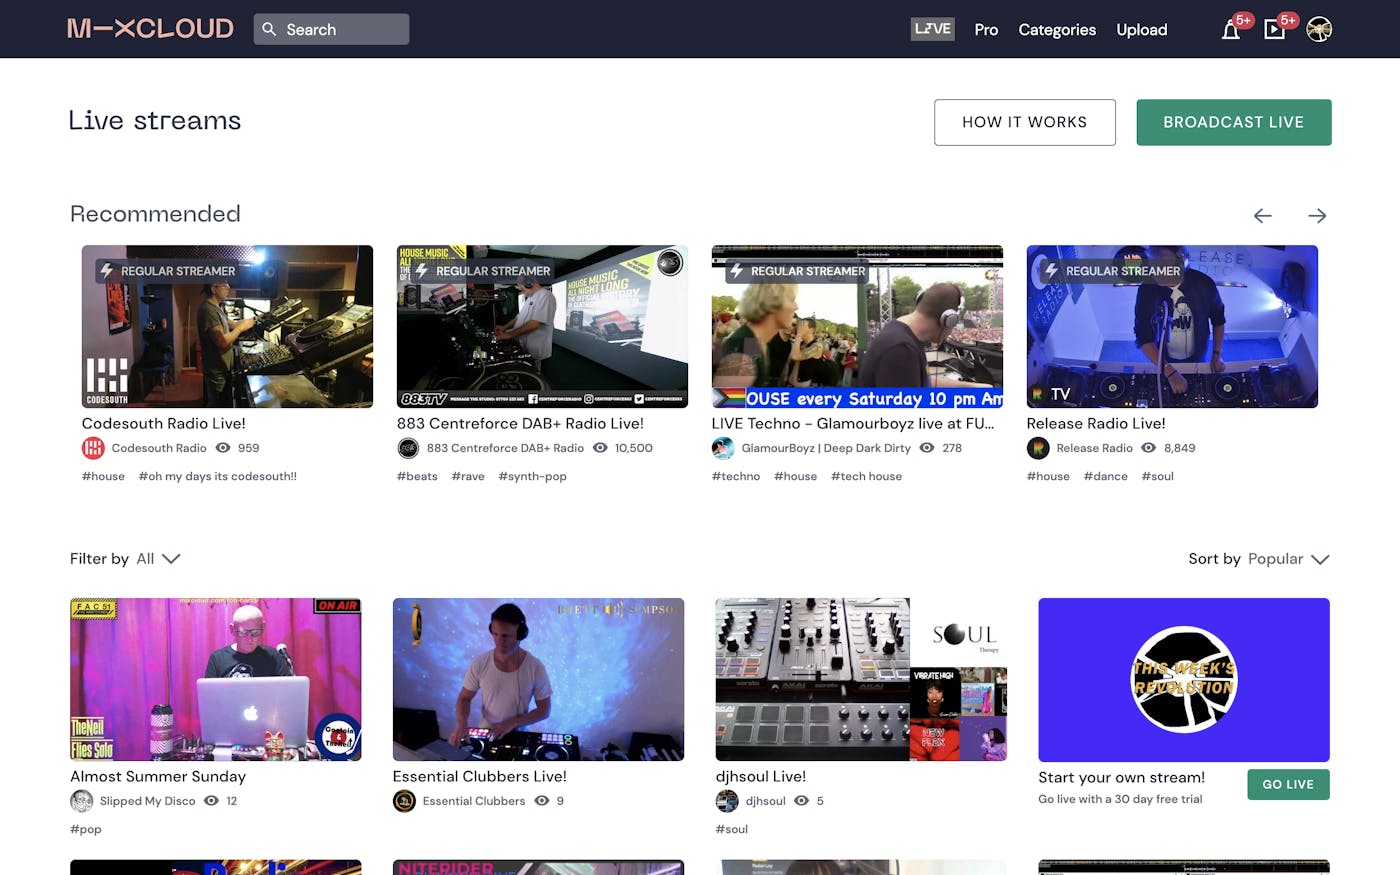Click the #techno tag
The height and width of the screenshot is (875, 1400).
pos(736,476)
